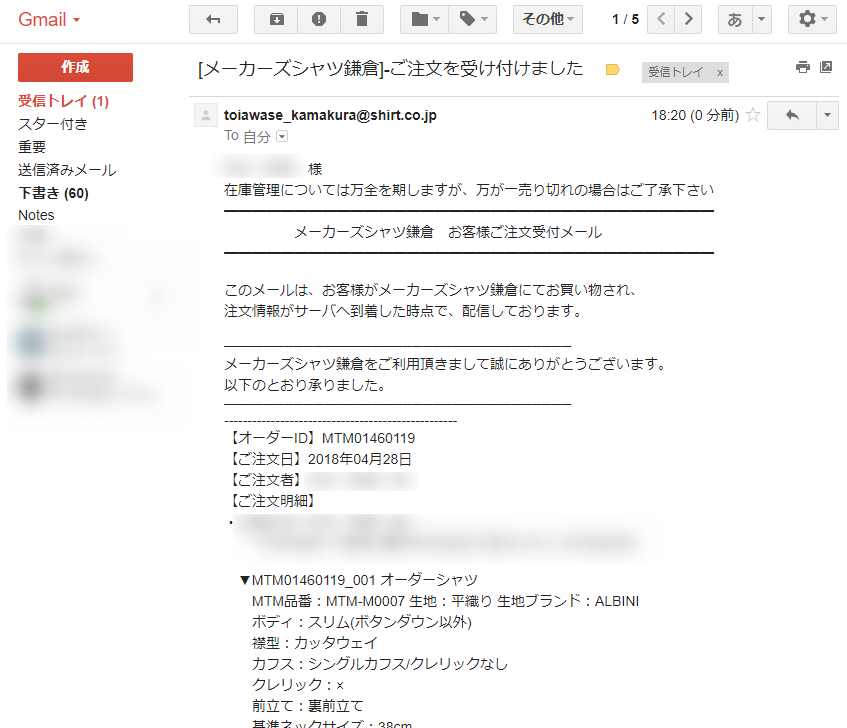Go back to inbox with arrow button
The height and width of the screenshot is (728, 847).
(213, 19)
